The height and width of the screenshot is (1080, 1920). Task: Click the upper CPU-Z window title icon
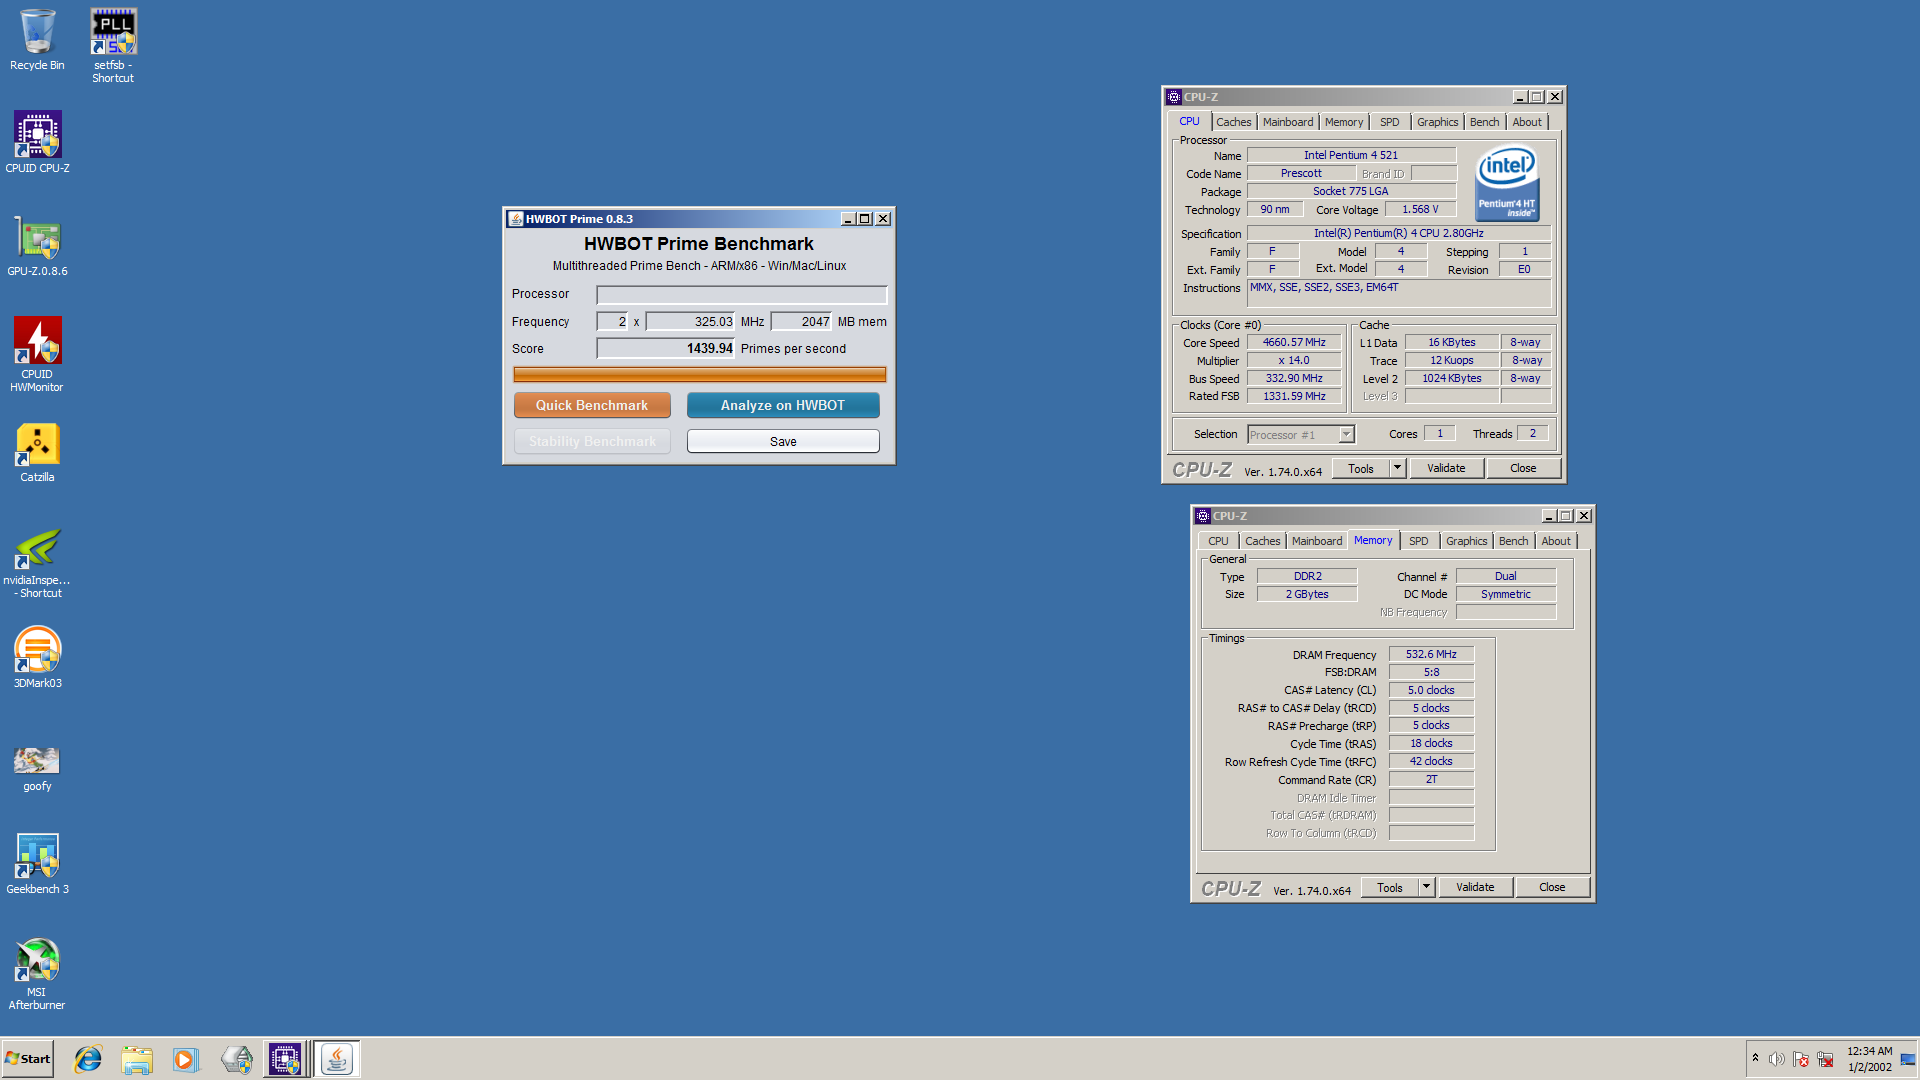click(1174, 97)
